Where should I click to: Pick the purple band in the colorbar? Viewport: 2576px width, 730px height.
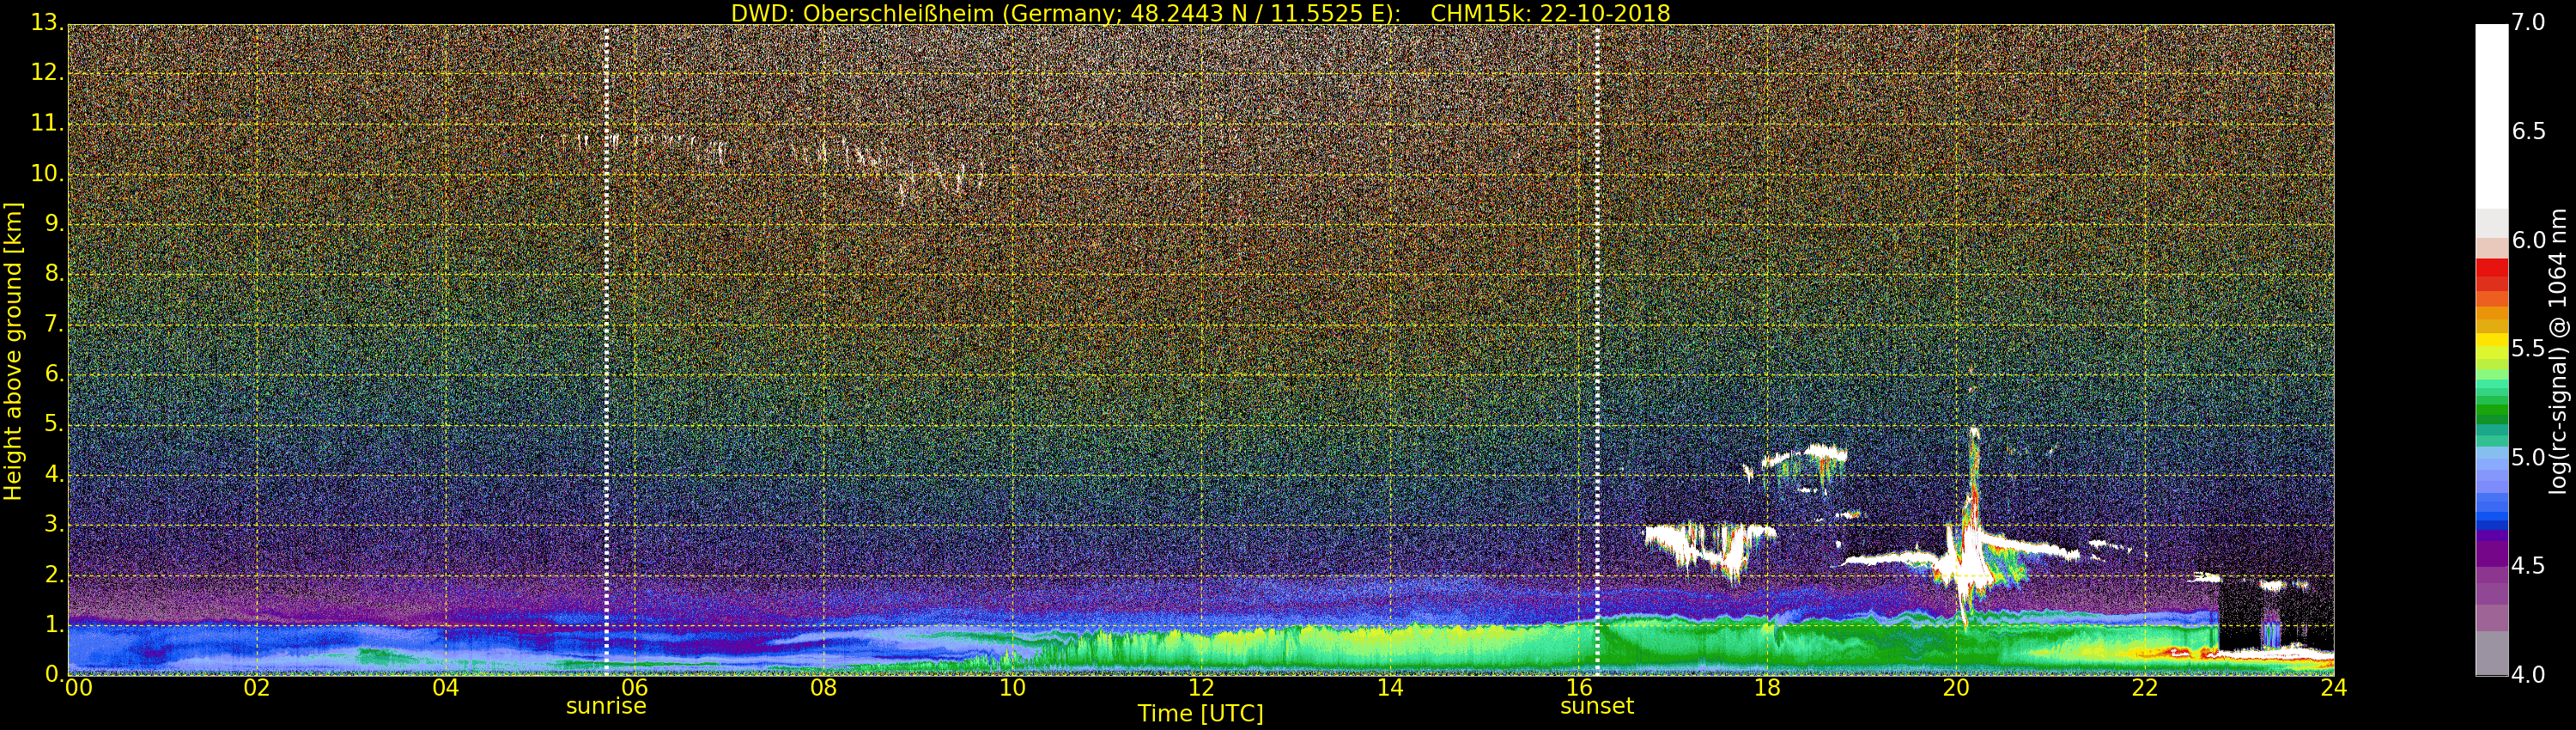(x=2492, y=553)
